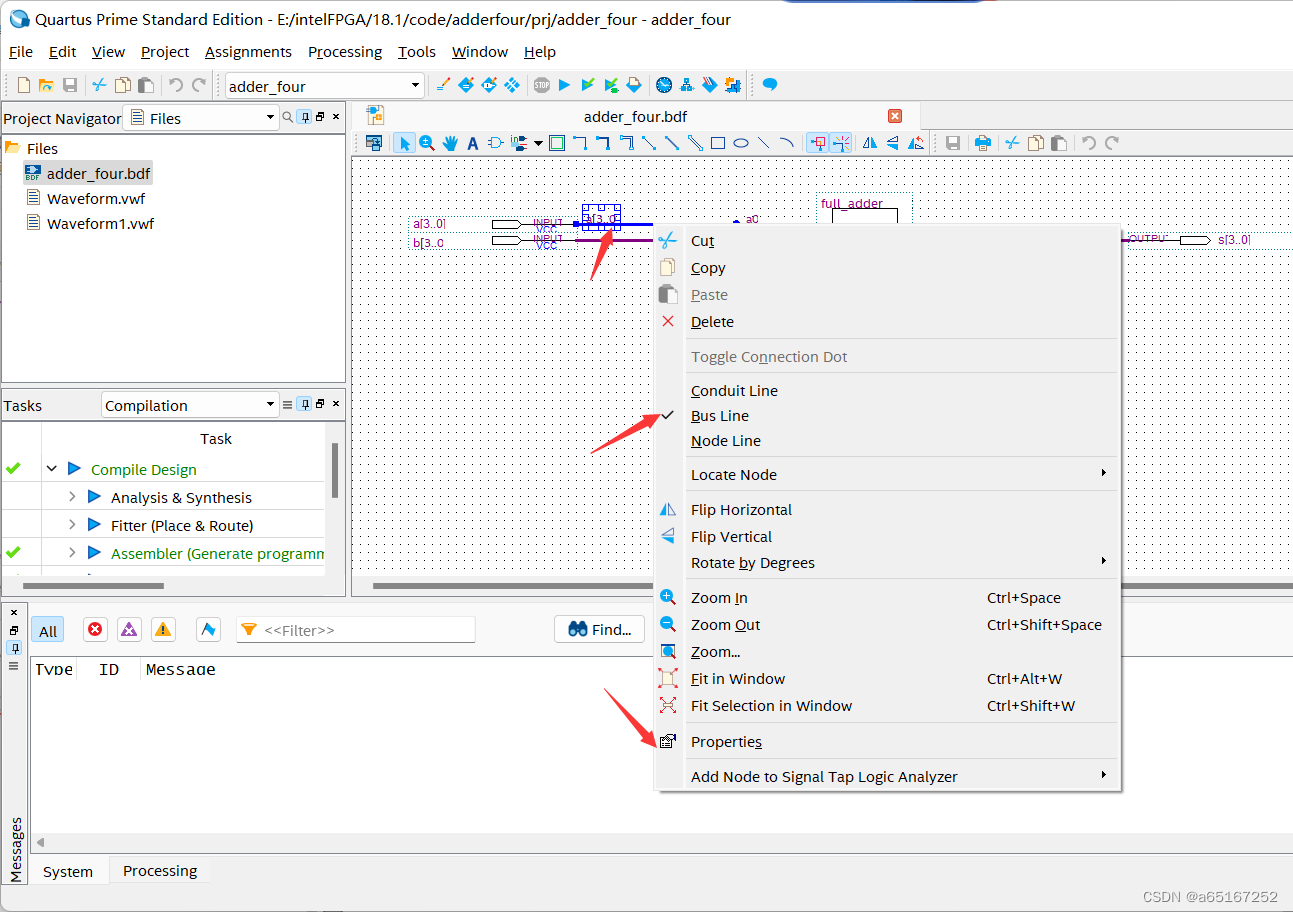The height and width of the screenshot is (912, 1293).
Task: Close the adder_four.bdf tab with red X
Action: point(895,116)
